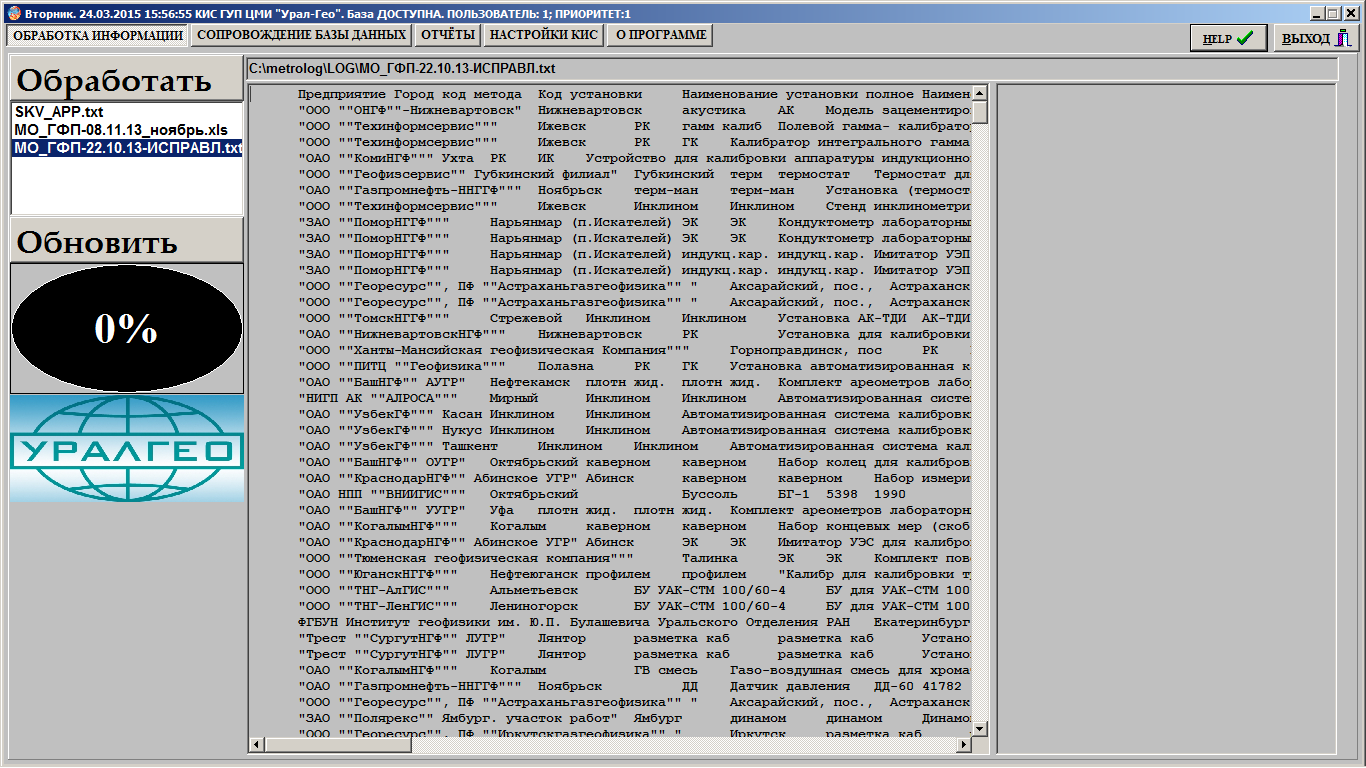
Task: Click the HELP button with checkmark
Action: (1228, 38)
